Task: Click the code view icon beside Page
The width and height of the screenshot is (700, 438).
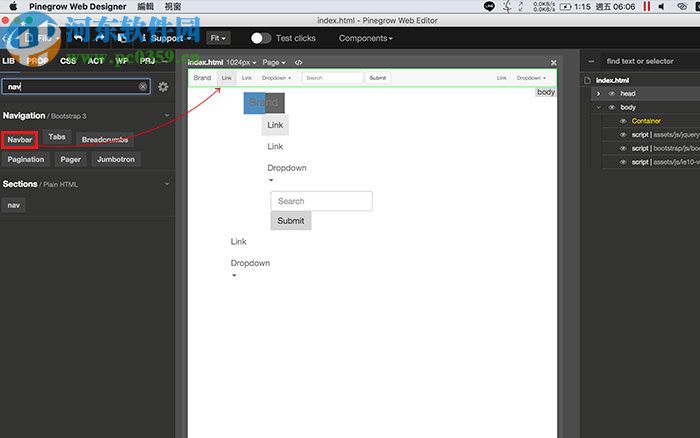Action: [x=299, y=63]
